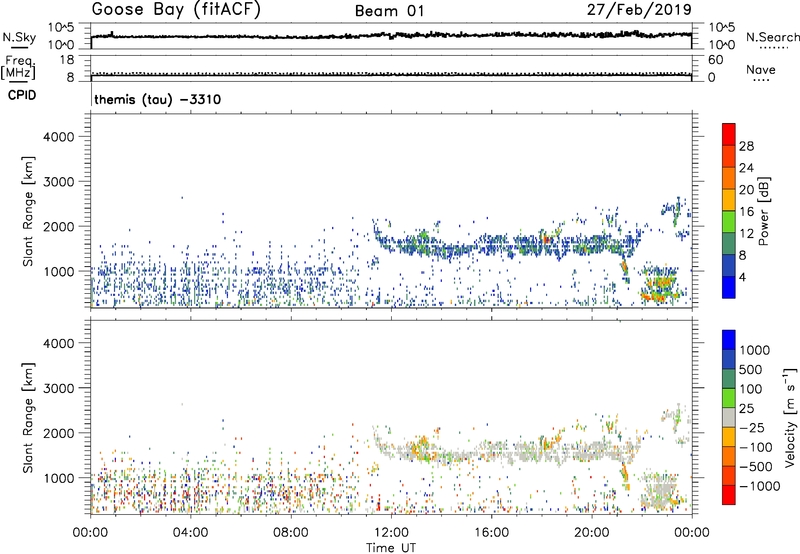Click the gray -25 to 25 Velocity colorbar segment
This screenshot has height=554, width=800.
pyautogui.click(x=729, y=418)
